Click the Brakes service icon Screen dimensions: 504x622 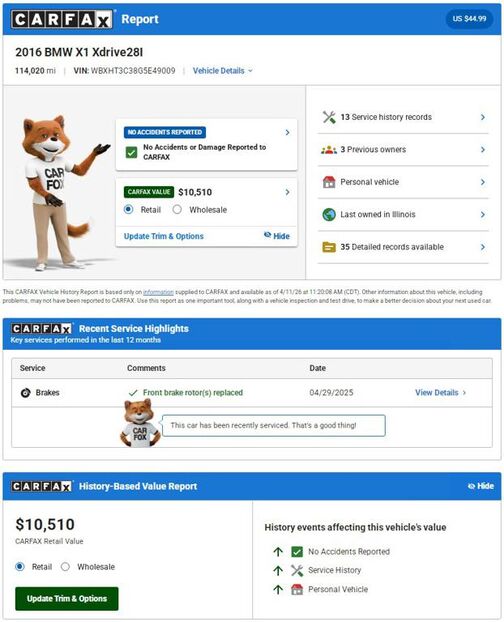(25, 393)
